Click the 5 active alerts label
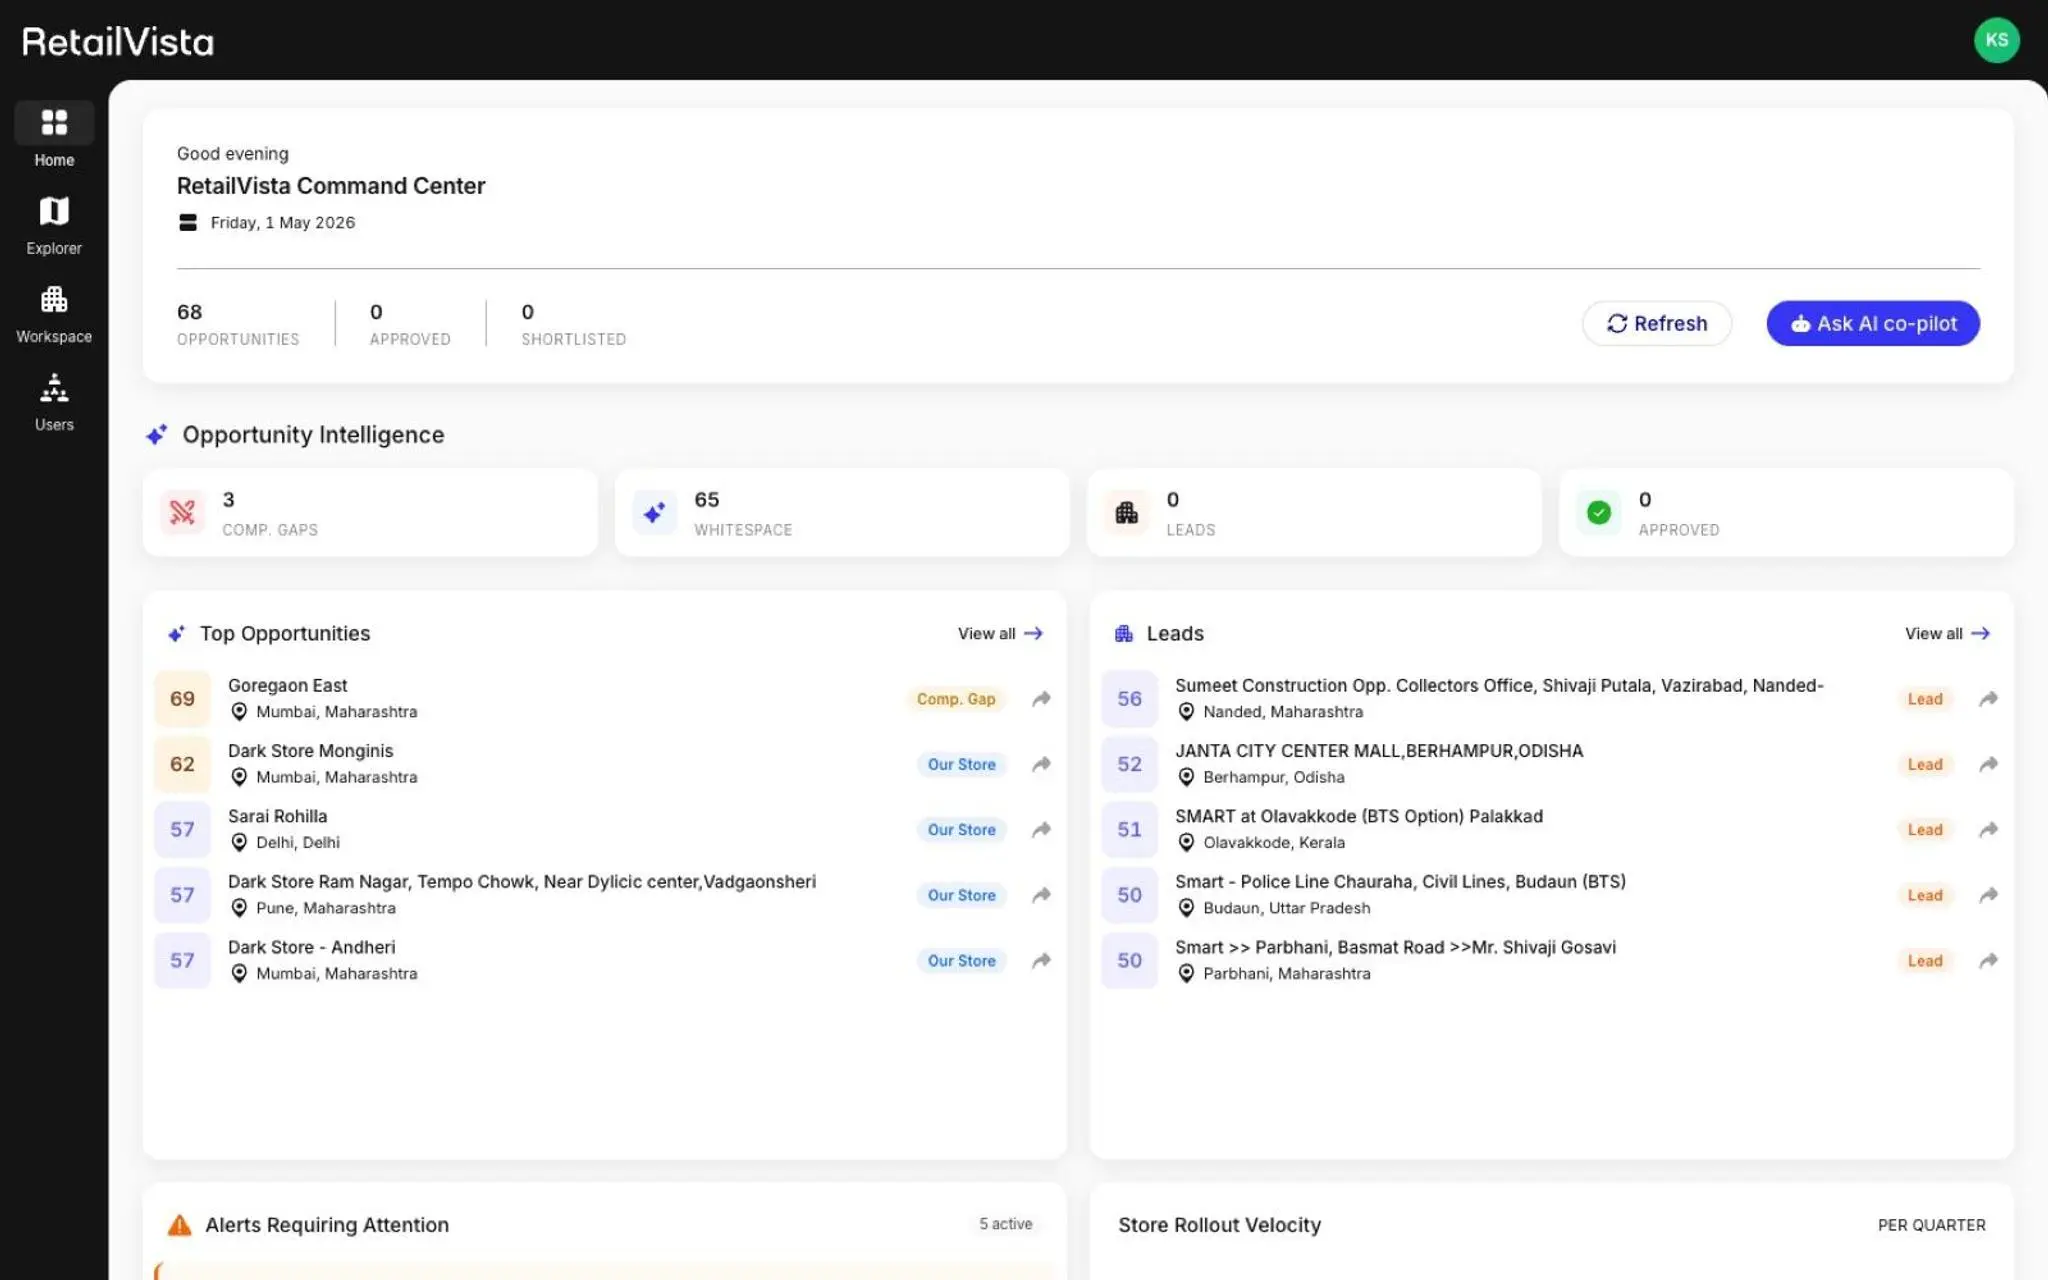The width and height of the screenshot is (2048, 1280). (x=1005, y=1224)
